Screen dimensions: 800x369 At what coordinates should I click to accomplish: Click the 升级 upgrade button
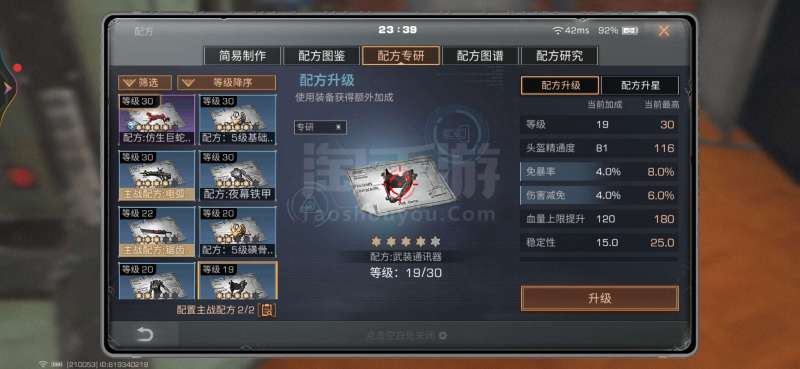coord(599,298)
